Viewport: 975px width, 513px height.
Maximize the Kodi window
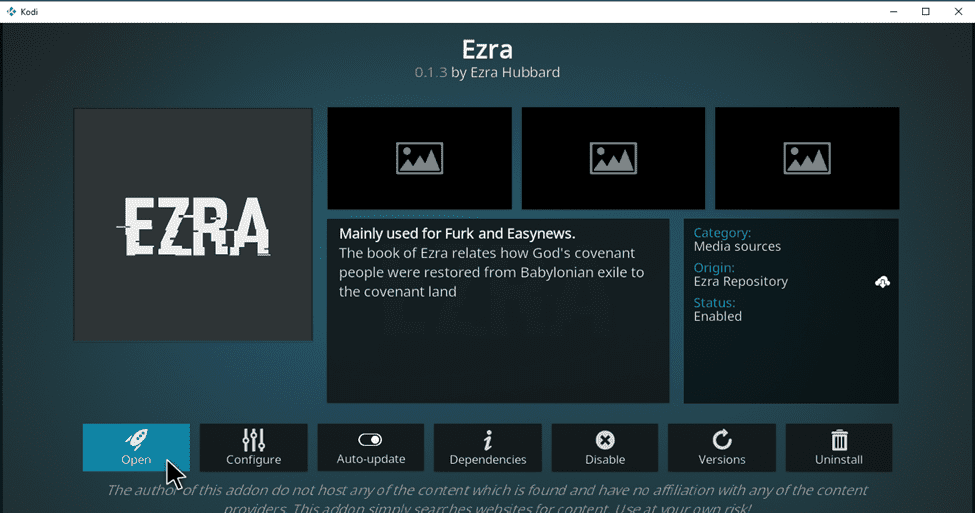click(926, 11)
